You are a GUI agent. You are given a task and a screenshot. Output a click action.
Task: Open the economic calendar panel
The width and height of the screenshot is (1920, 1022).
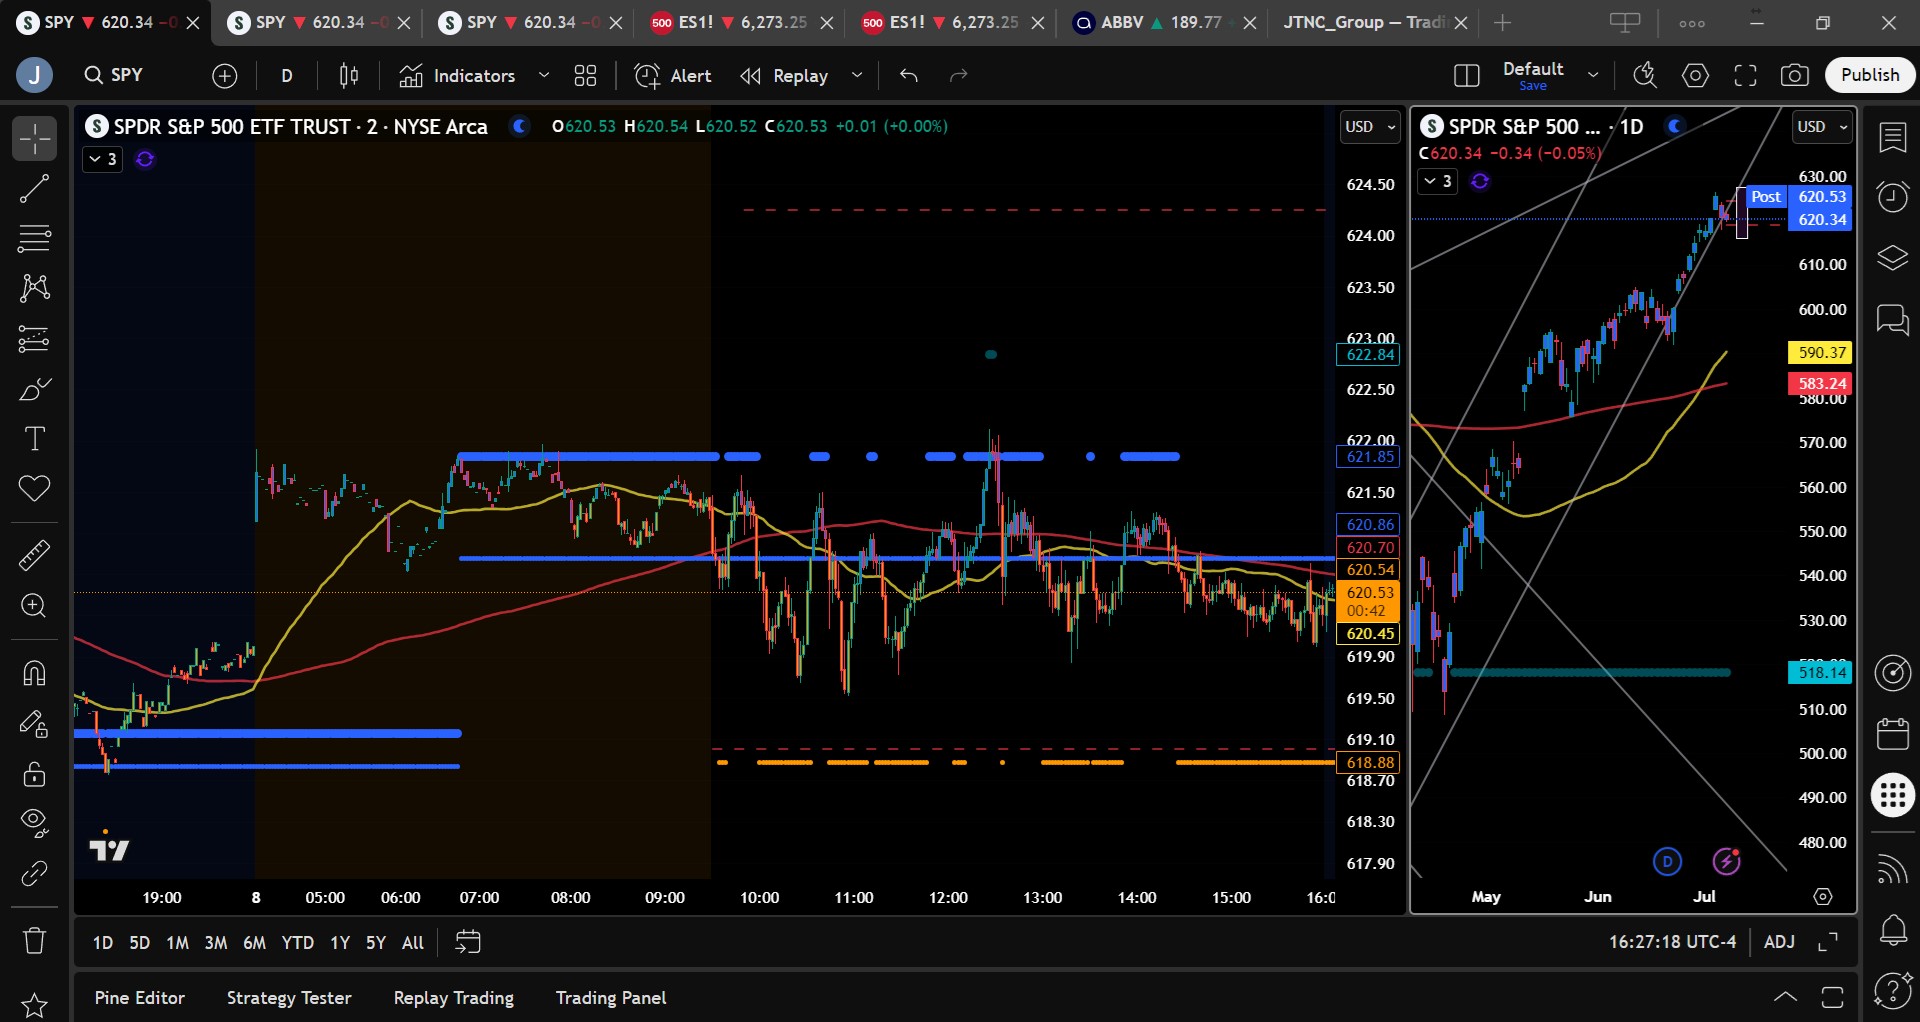(x=1892, y=733)
